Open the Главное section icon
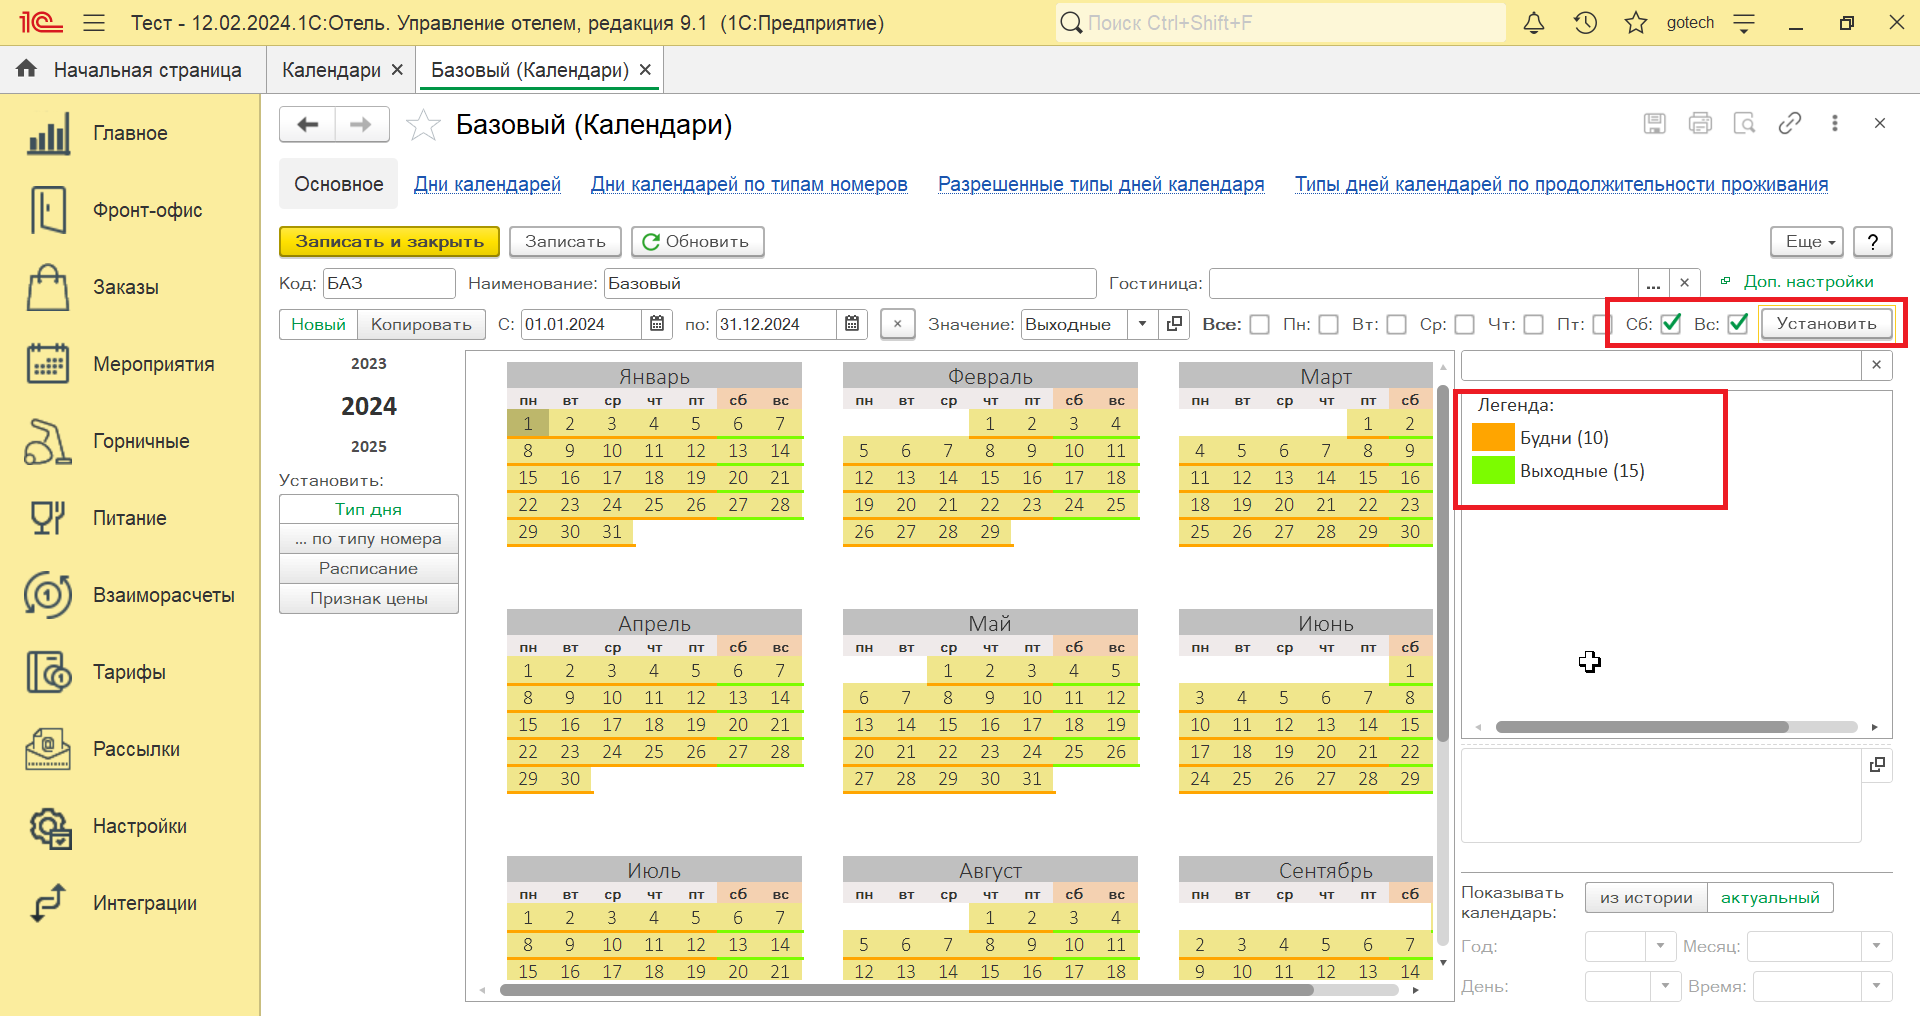Screen dimensions: 1920x1016 pyautogui.click(x=48, y=133)
